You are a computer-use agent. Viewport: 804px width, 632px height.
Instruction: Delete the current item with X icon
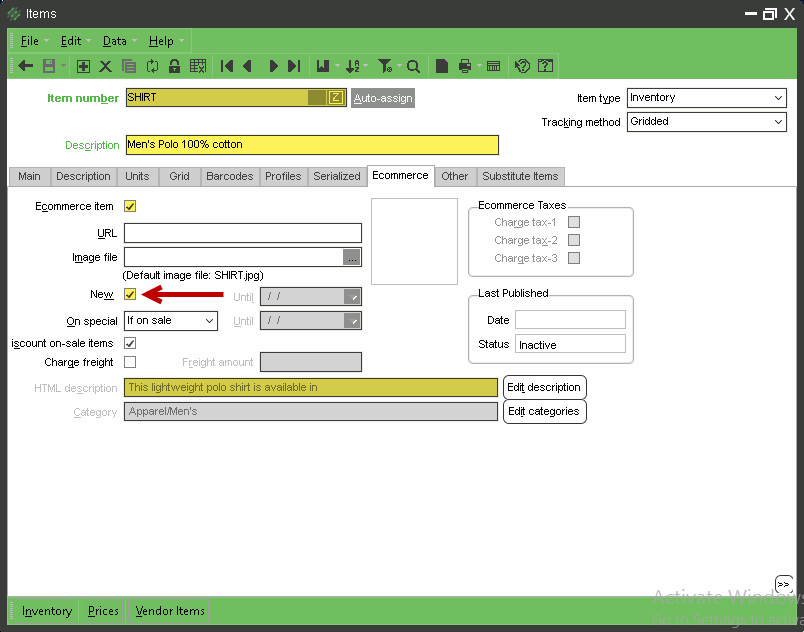pyautogui.click(x=106, y=66)
